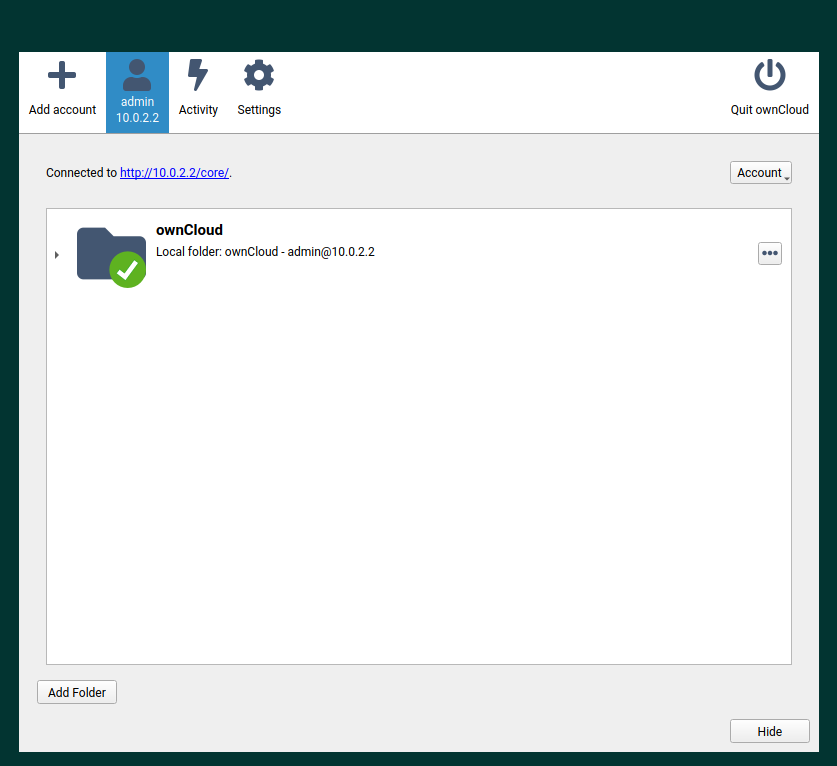Click the Quit ownCloud toolbar label
This screenshot has height=766, width=837.
coord(769,109)
